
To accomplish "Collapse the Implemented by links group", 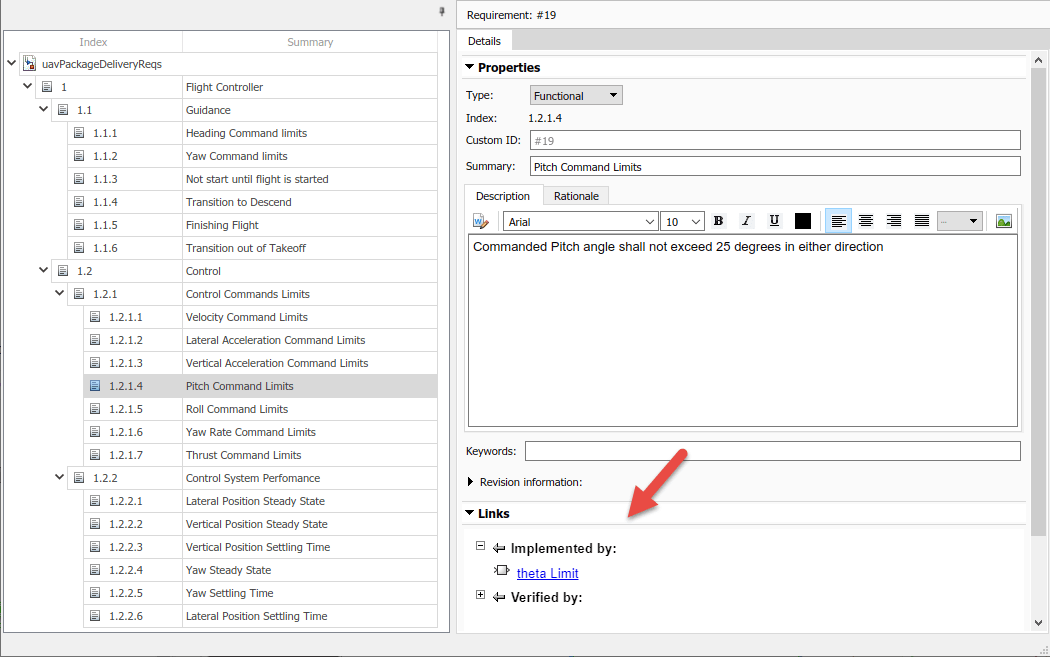I will [x=481, y=547].
